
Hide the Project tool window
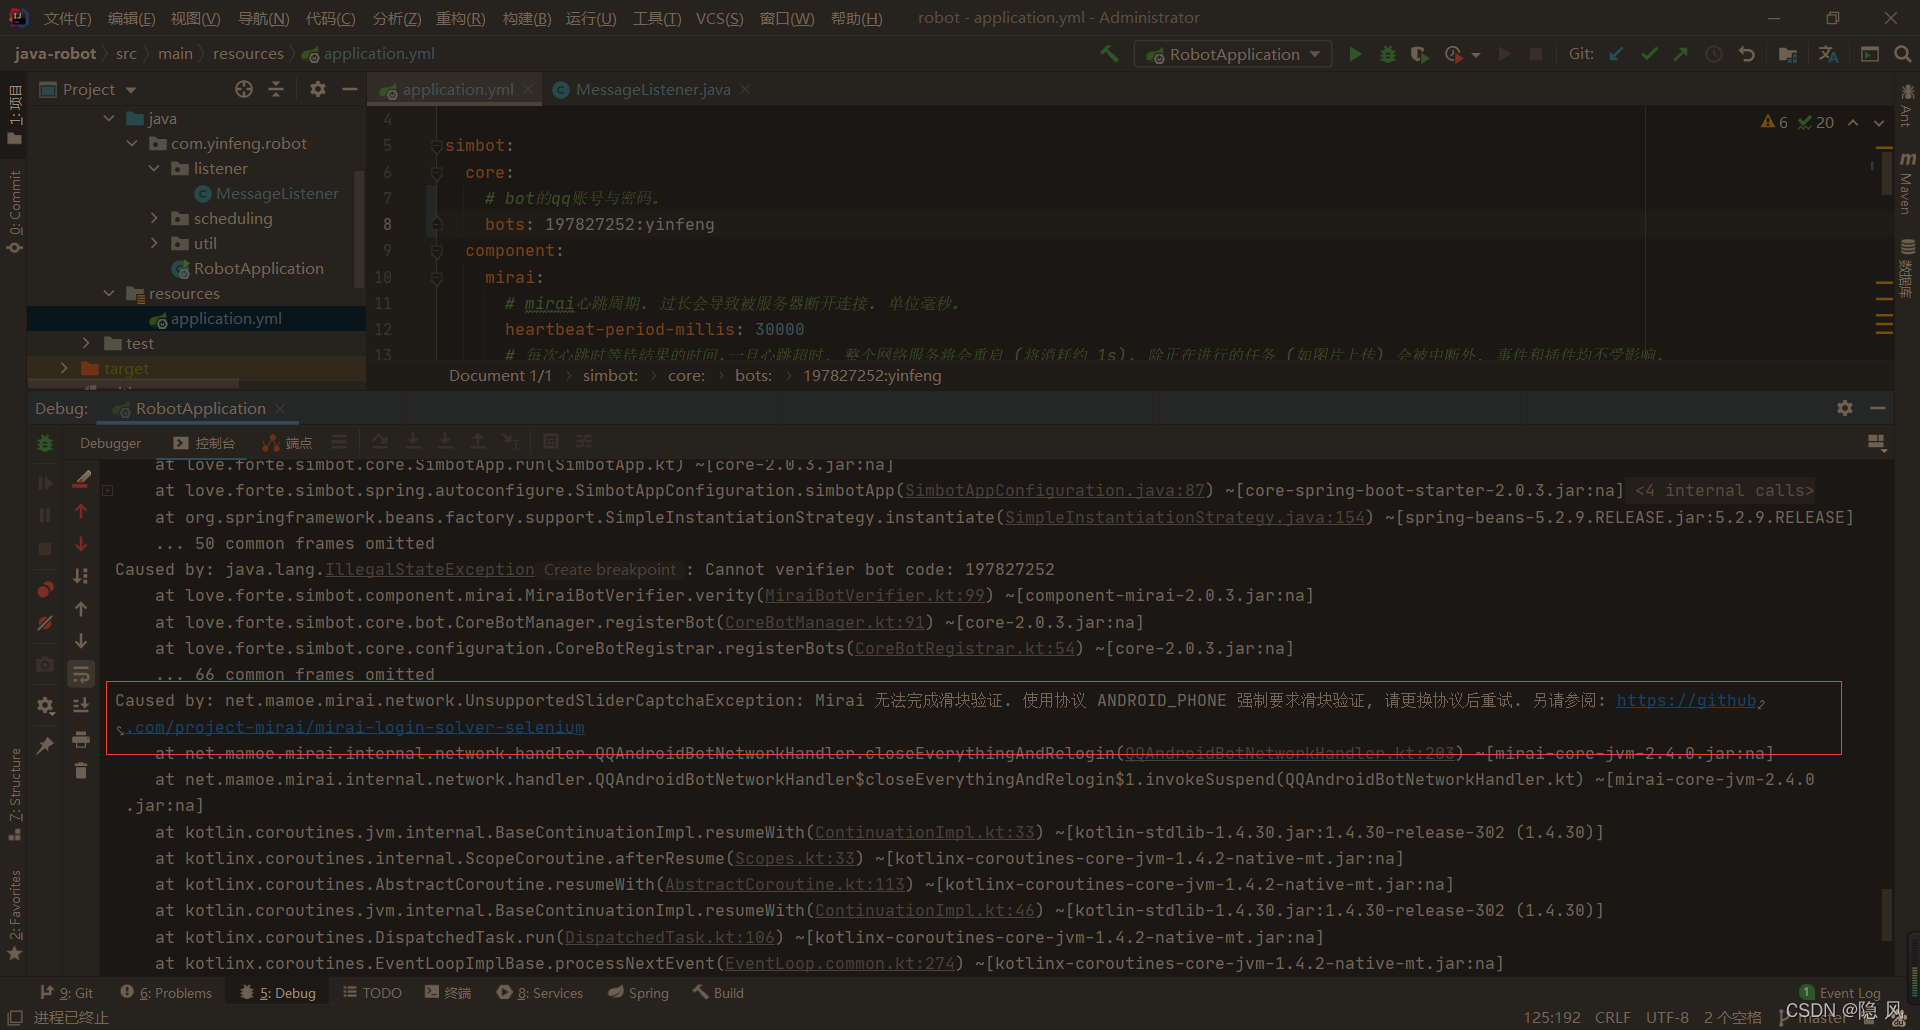point(349,89)
